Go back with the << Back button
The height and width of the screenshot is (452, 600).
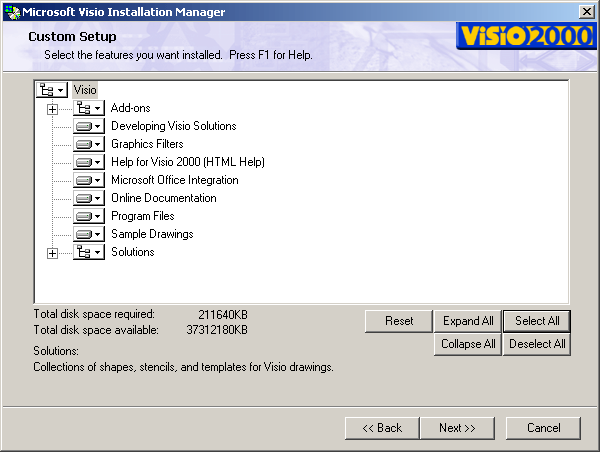(382, 428)
